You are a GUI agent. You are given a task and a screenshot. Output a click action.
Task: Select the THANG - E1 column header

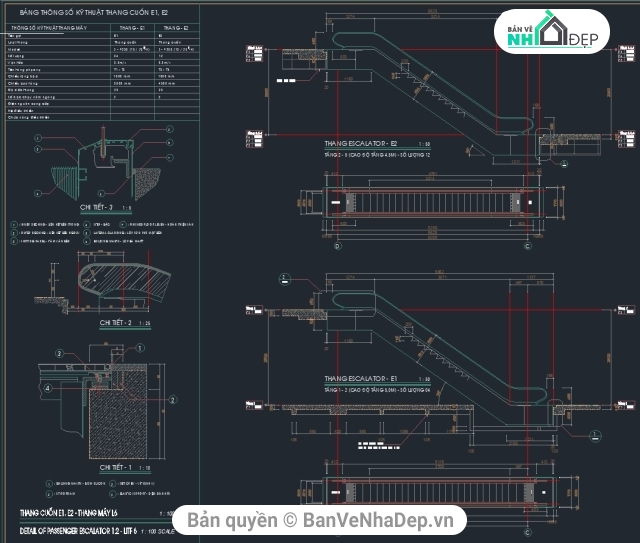(132, 29)
